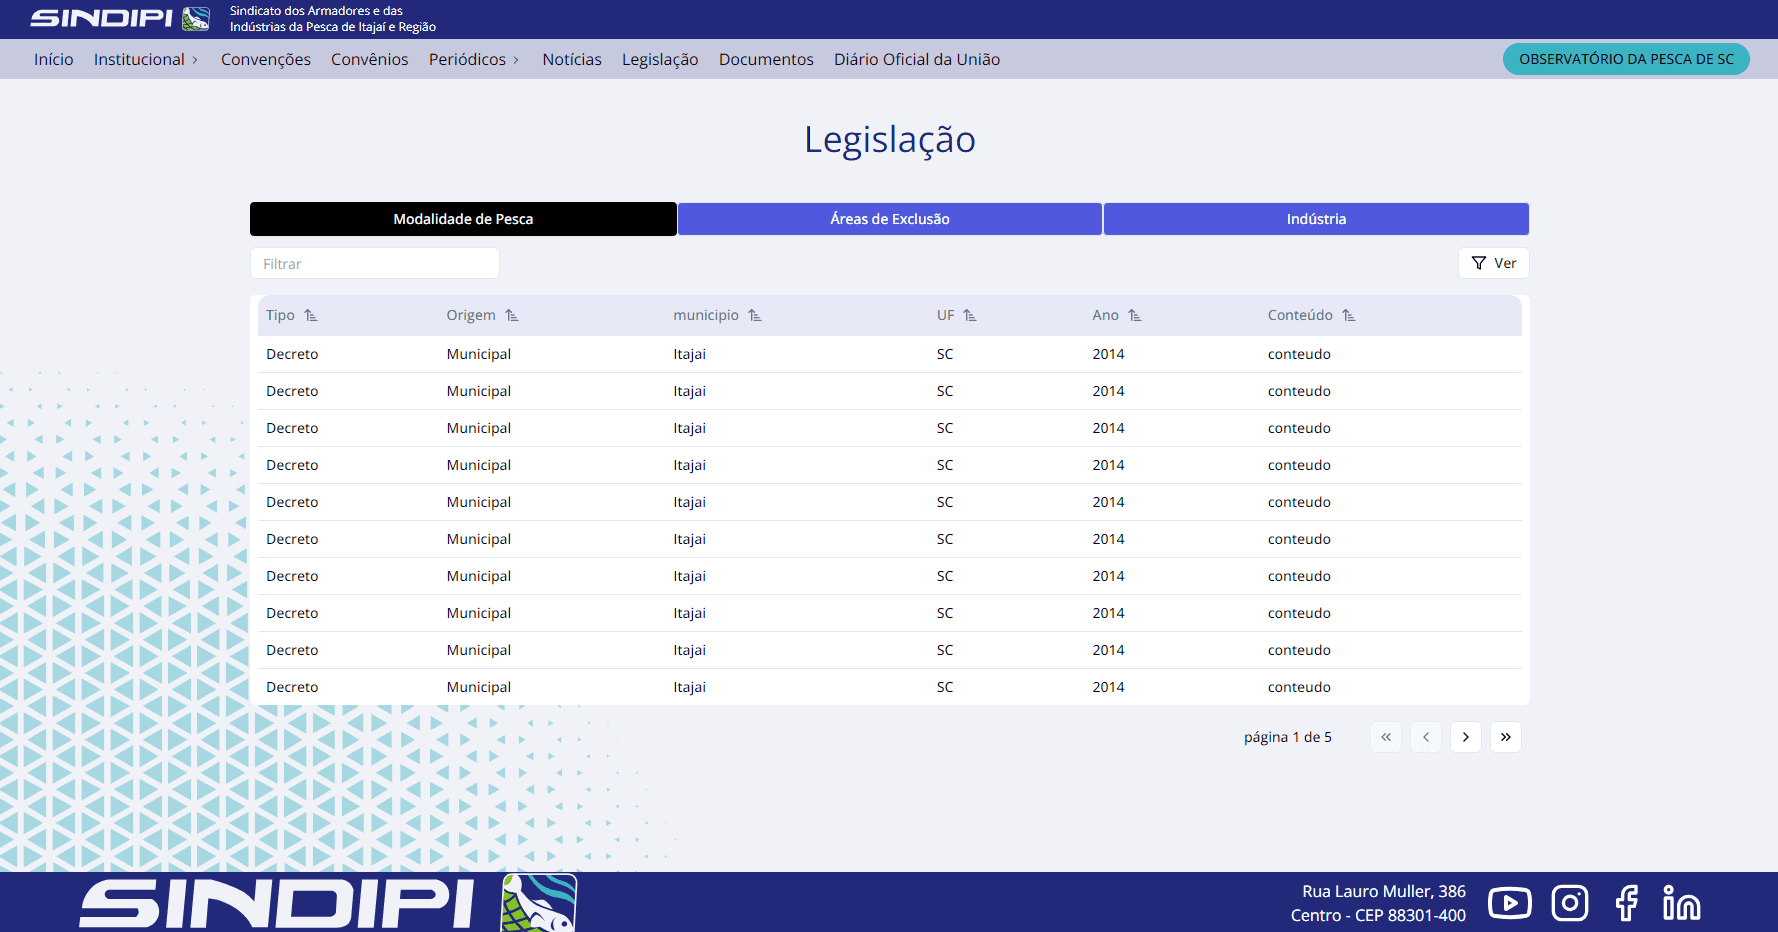The width and height of the screenshot is (1778, 932).
Task: Open LinkedIn profile icon in footer
Action: point(1681,903)
